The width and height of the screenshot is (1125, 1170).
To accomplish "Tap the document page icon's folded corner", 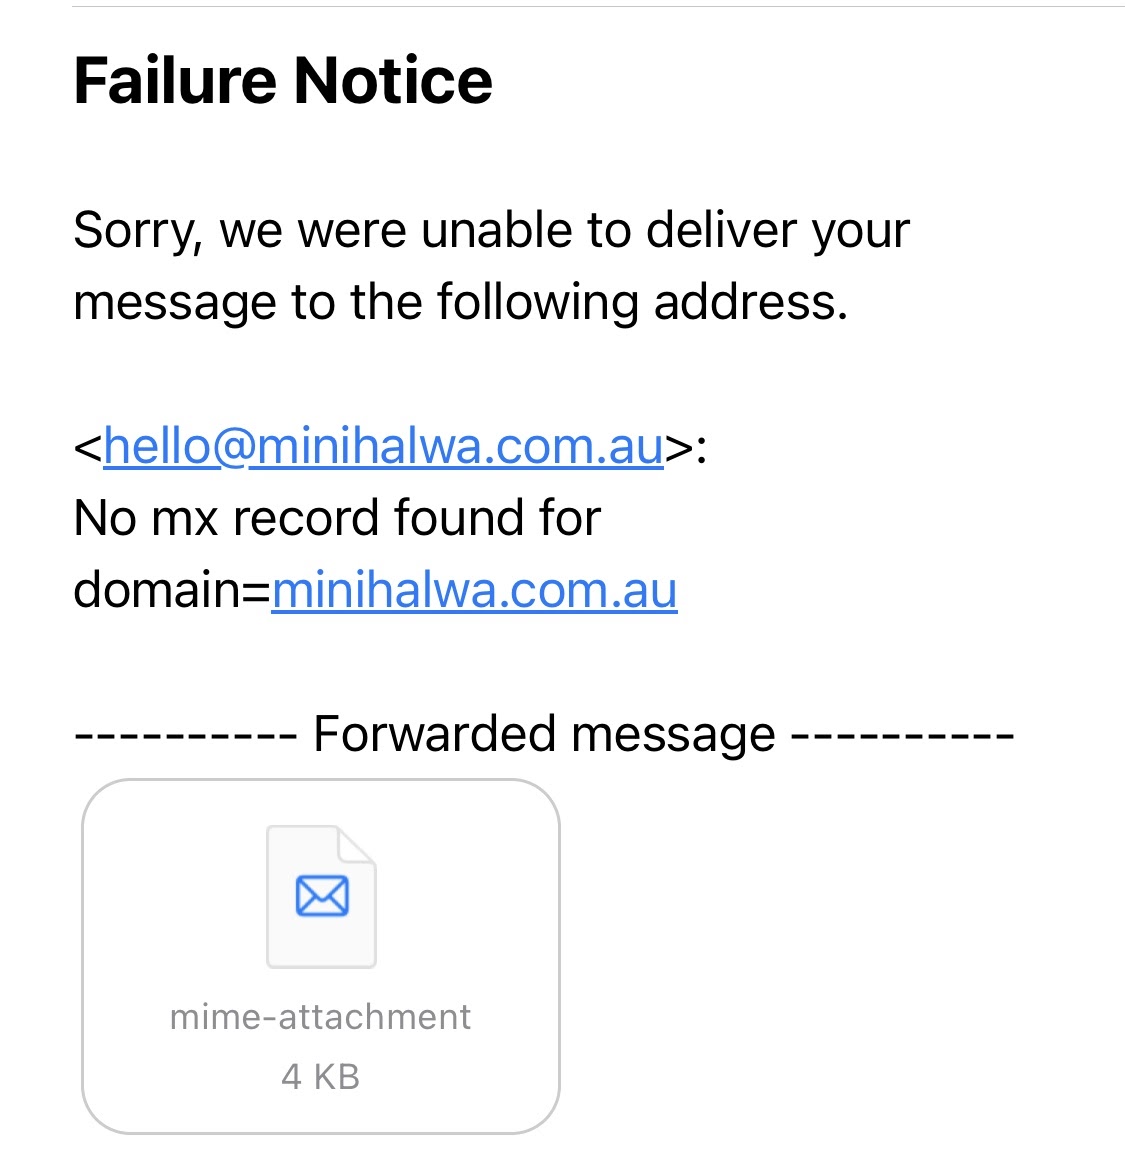I will tap(357, 845).
